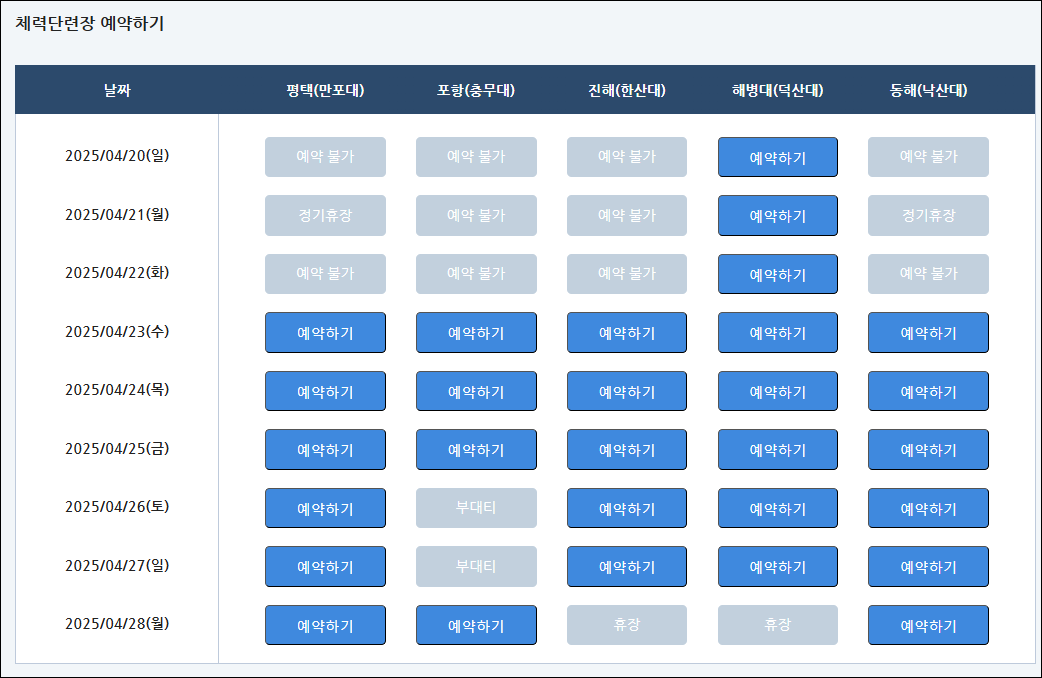
Task: Reserve 해병대(덕산대) on 2025/04/20
Action: click(778, 157)
